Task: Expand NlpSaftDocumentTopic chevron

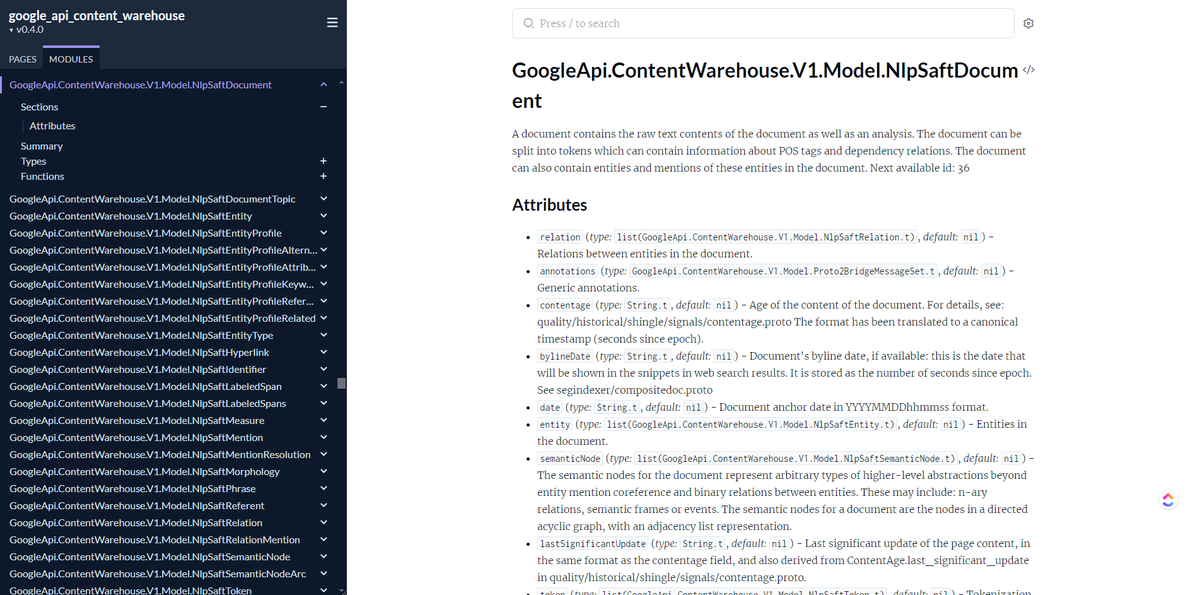Action: click(323, 199)
